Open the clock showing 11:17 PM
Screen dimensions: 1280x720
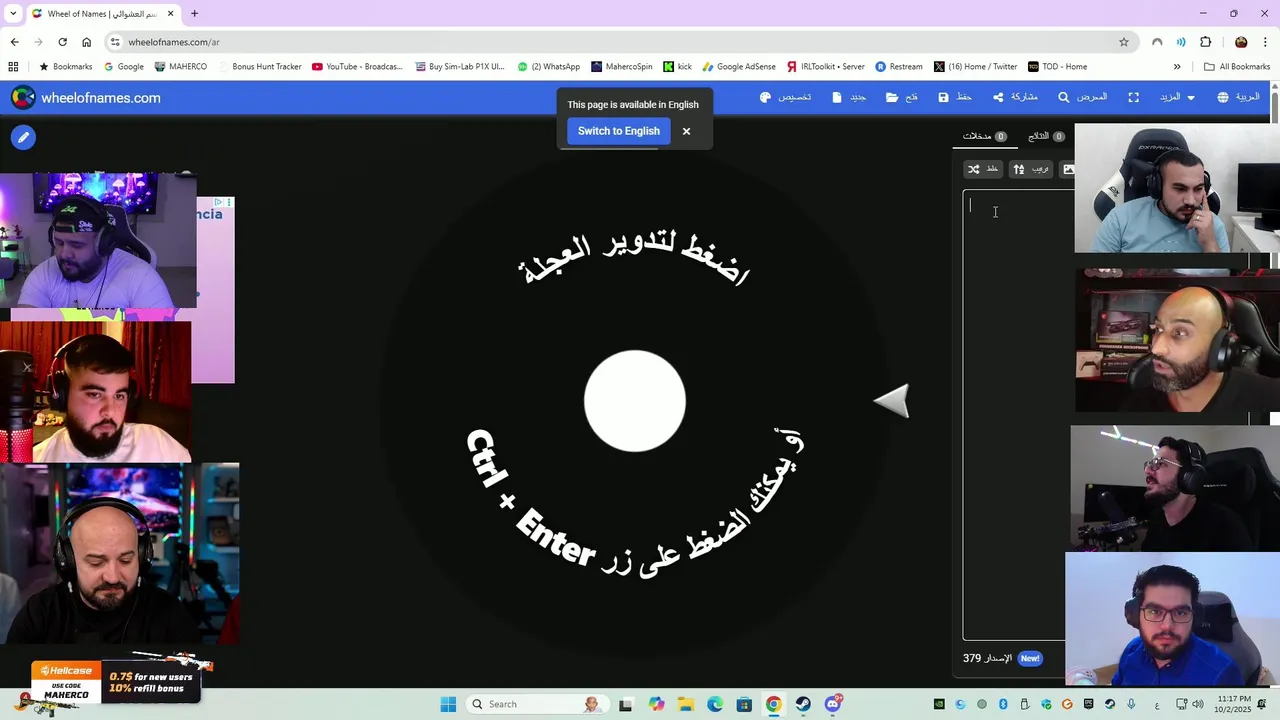(1234, 704)
